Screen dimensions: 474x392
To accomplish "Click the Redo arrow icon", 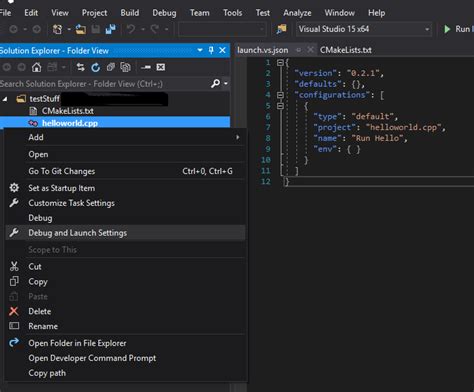I will (x=154, y=29).
